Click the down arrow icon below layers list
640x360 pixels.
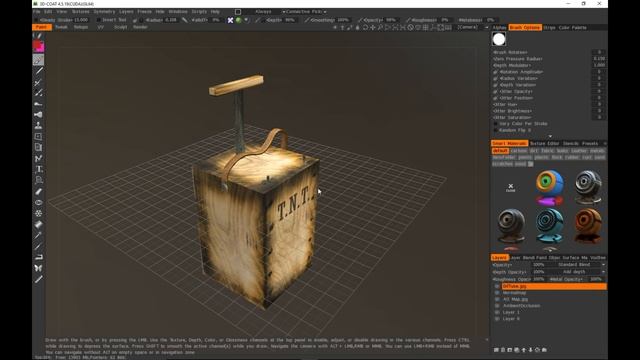(x=531, y=350)
